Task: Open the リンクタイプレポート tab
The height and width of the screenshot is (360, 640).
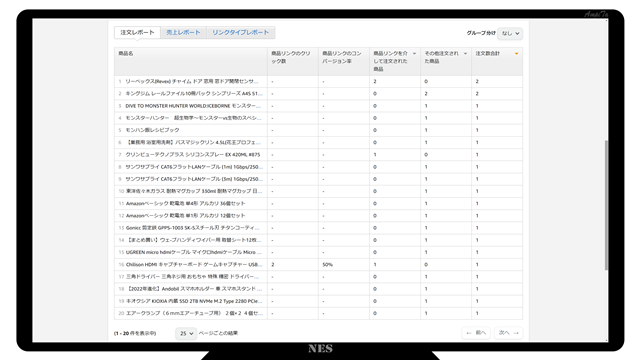Action: (x=240, y=33)
